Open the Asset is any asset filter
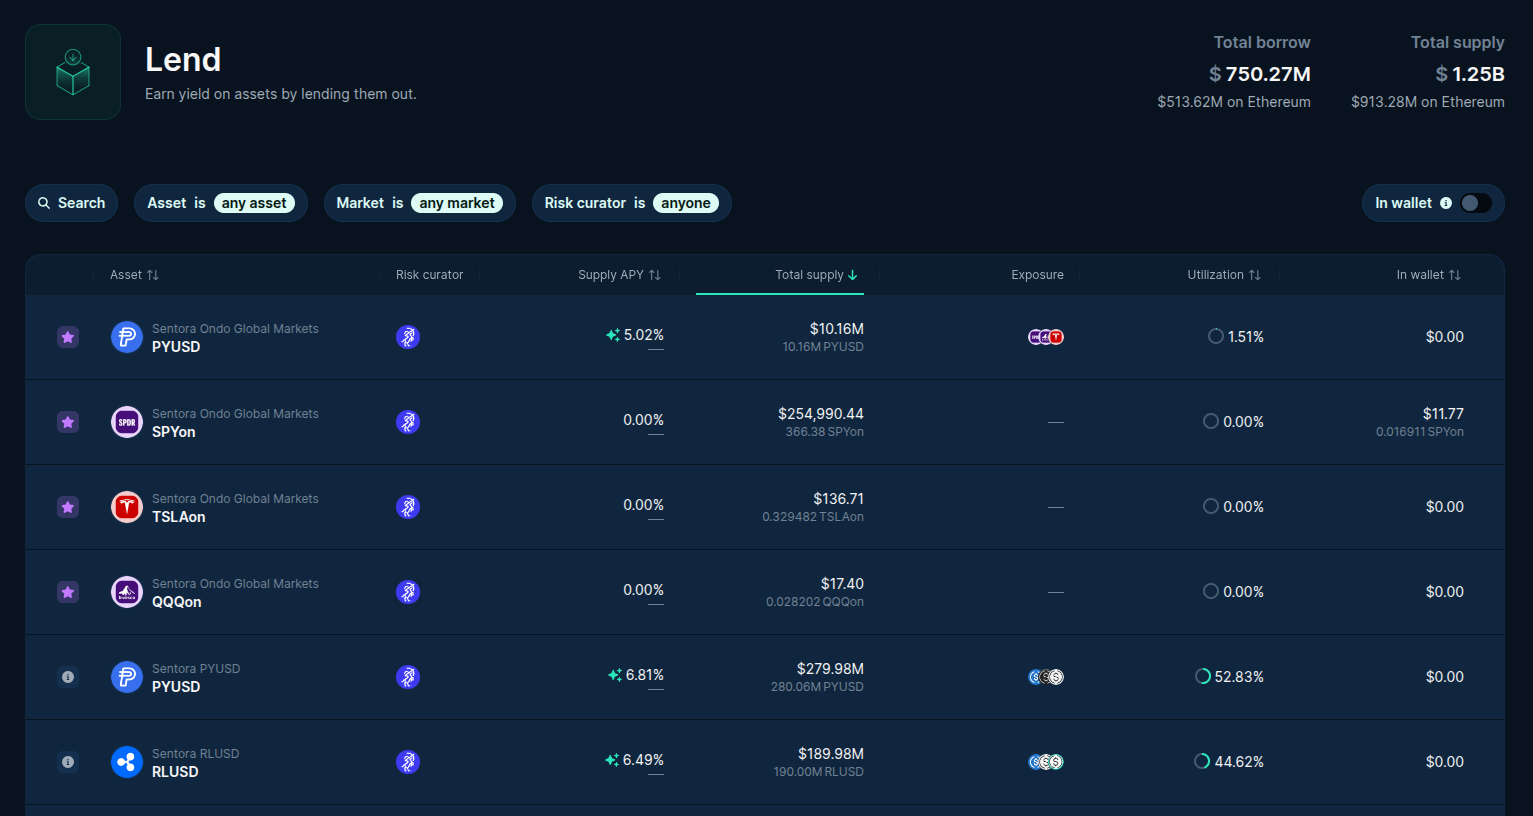Screen dimensions: 1533x816 (220, 203)
